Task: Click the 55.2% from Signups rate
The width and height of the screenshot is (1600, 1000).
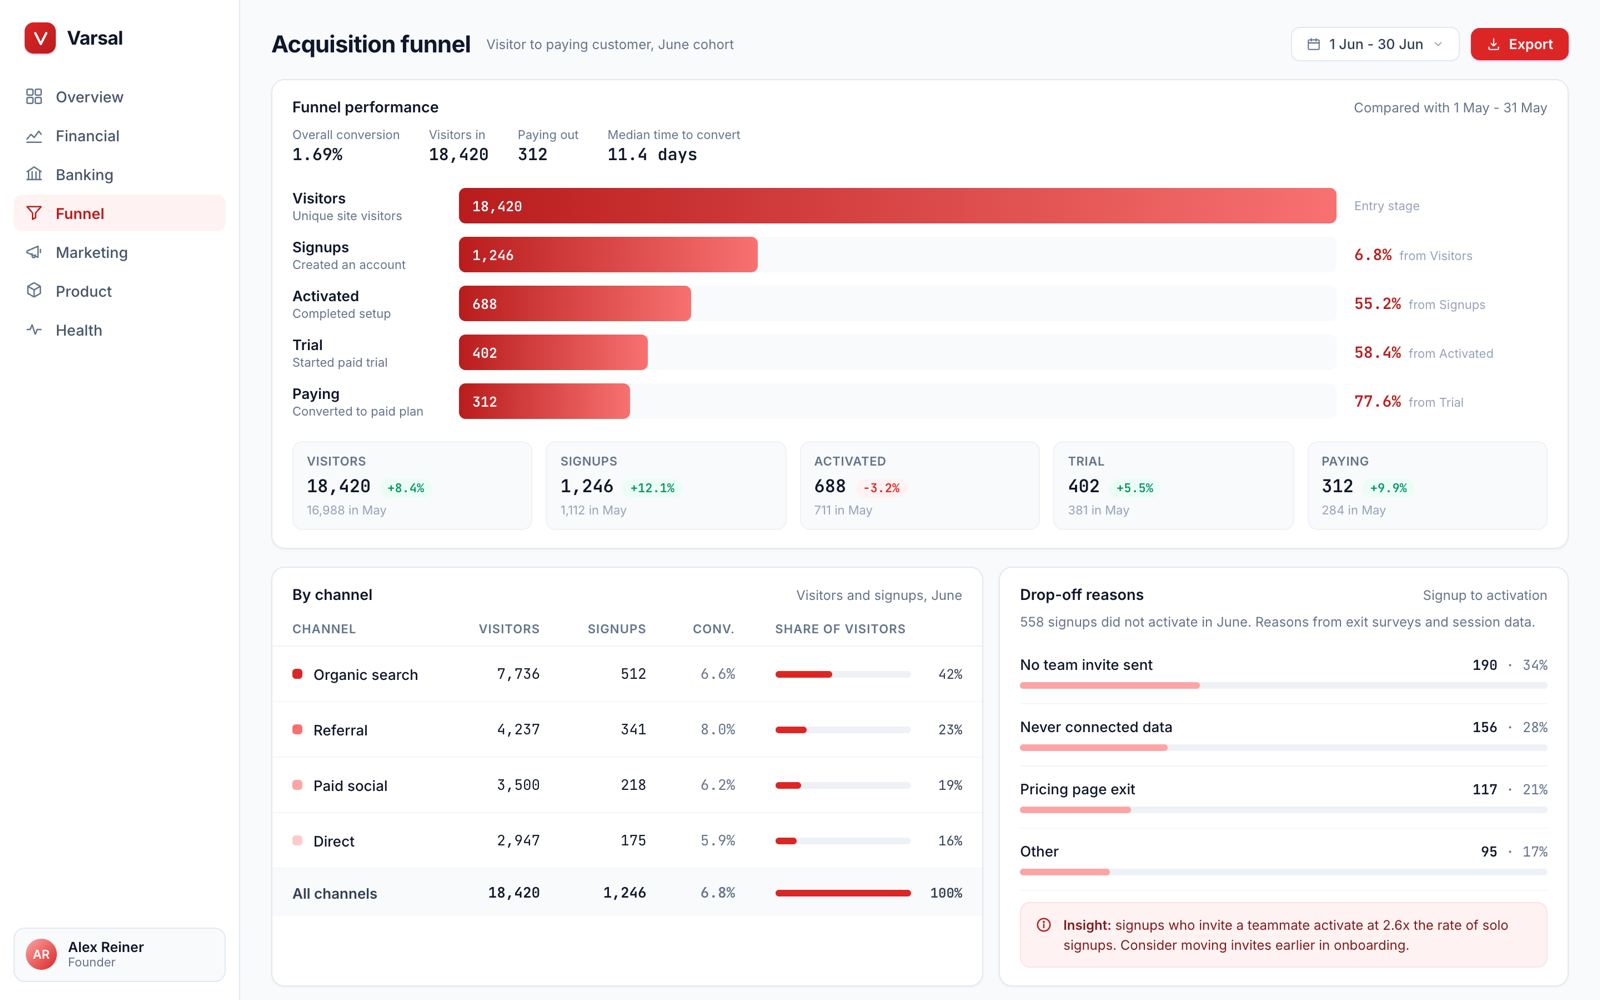Action: (x=1420, y=304)
